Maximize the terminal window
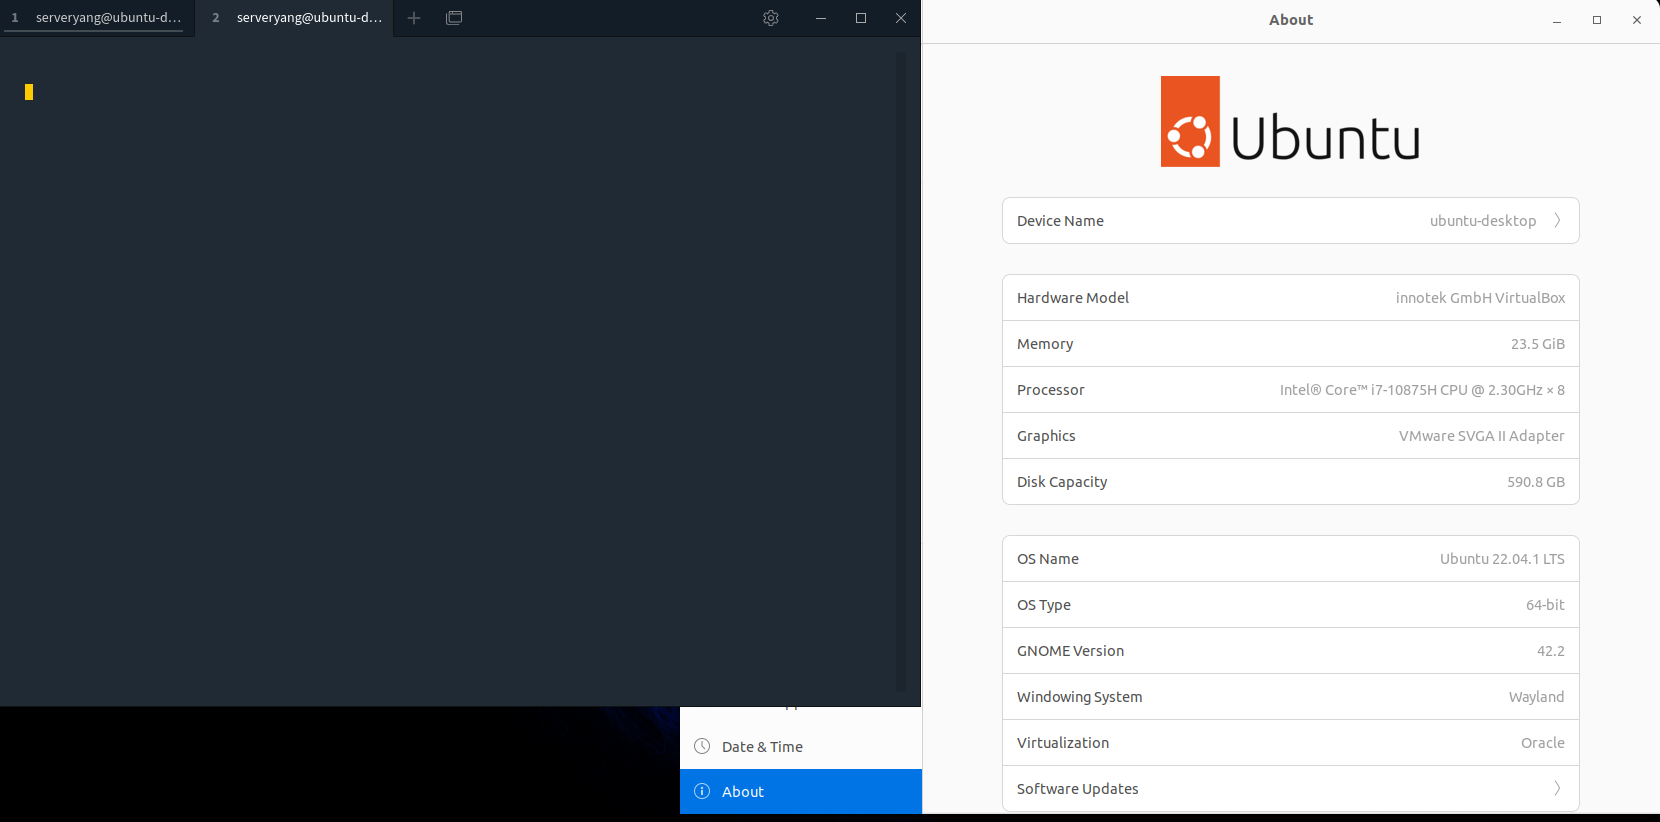This screenshot has height=822, width=1660. (861, 18)
